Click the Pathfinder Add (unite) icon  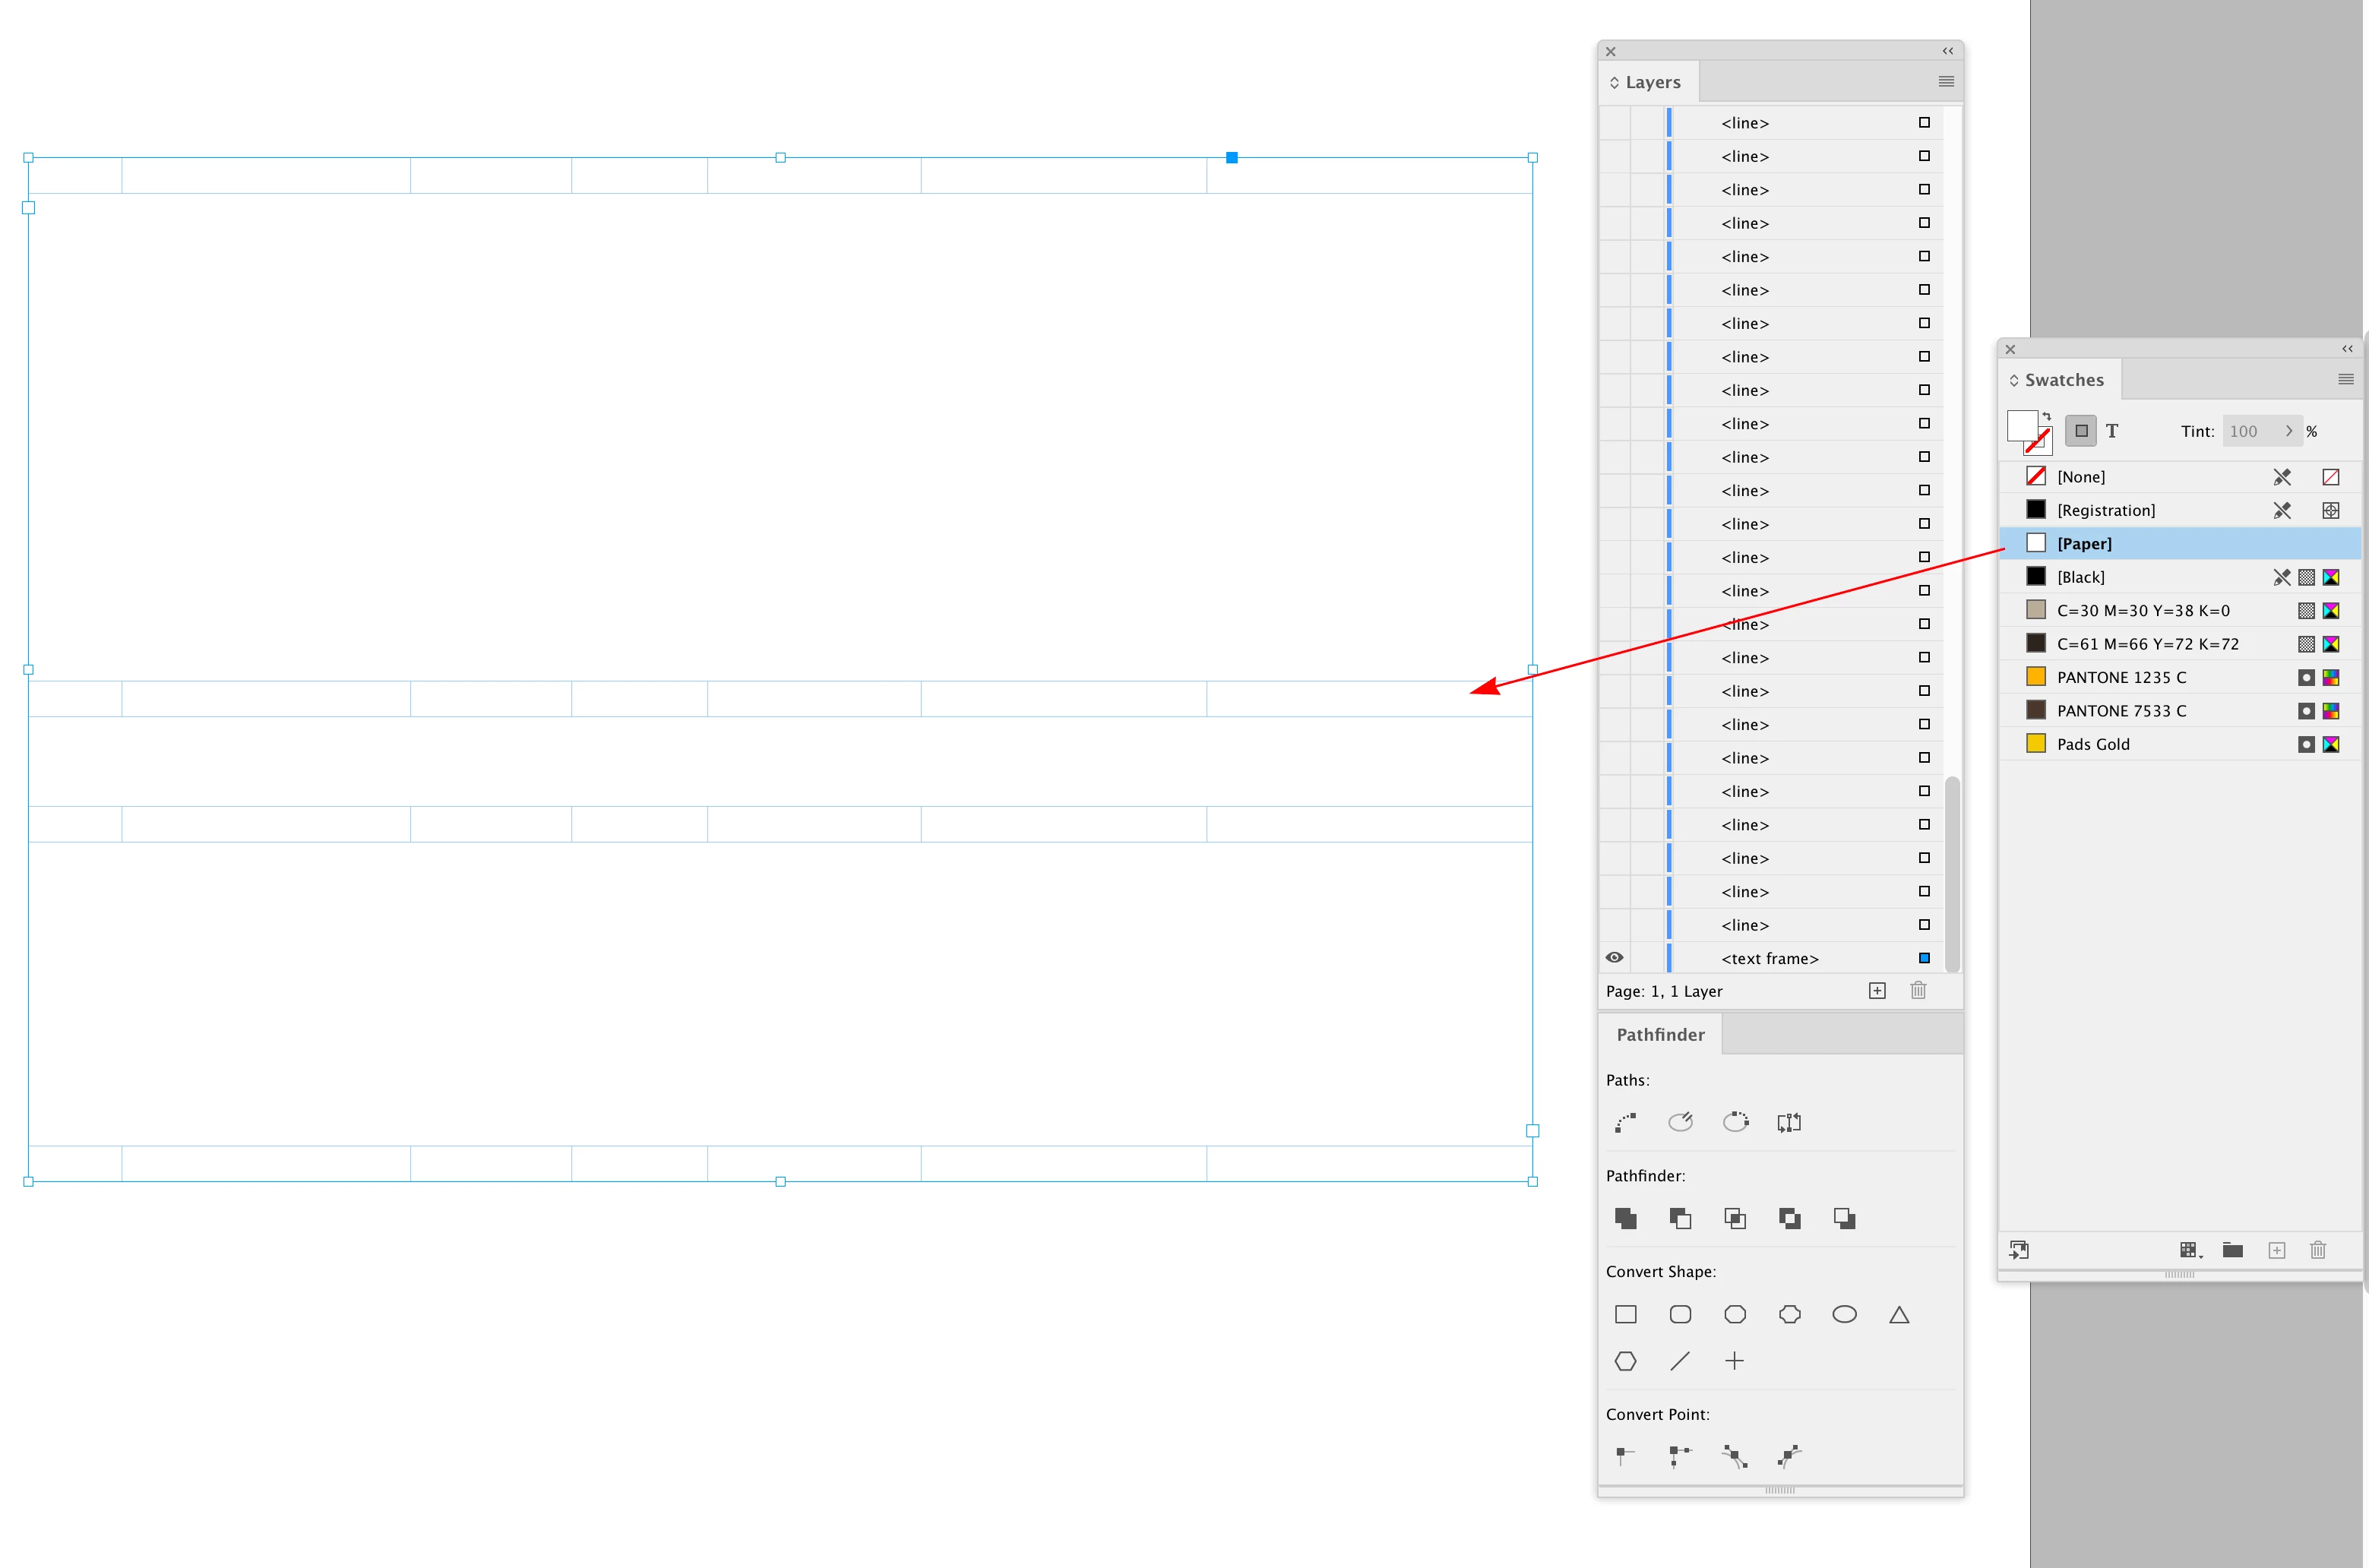pyautogui.click(x=1626, y=1218)
